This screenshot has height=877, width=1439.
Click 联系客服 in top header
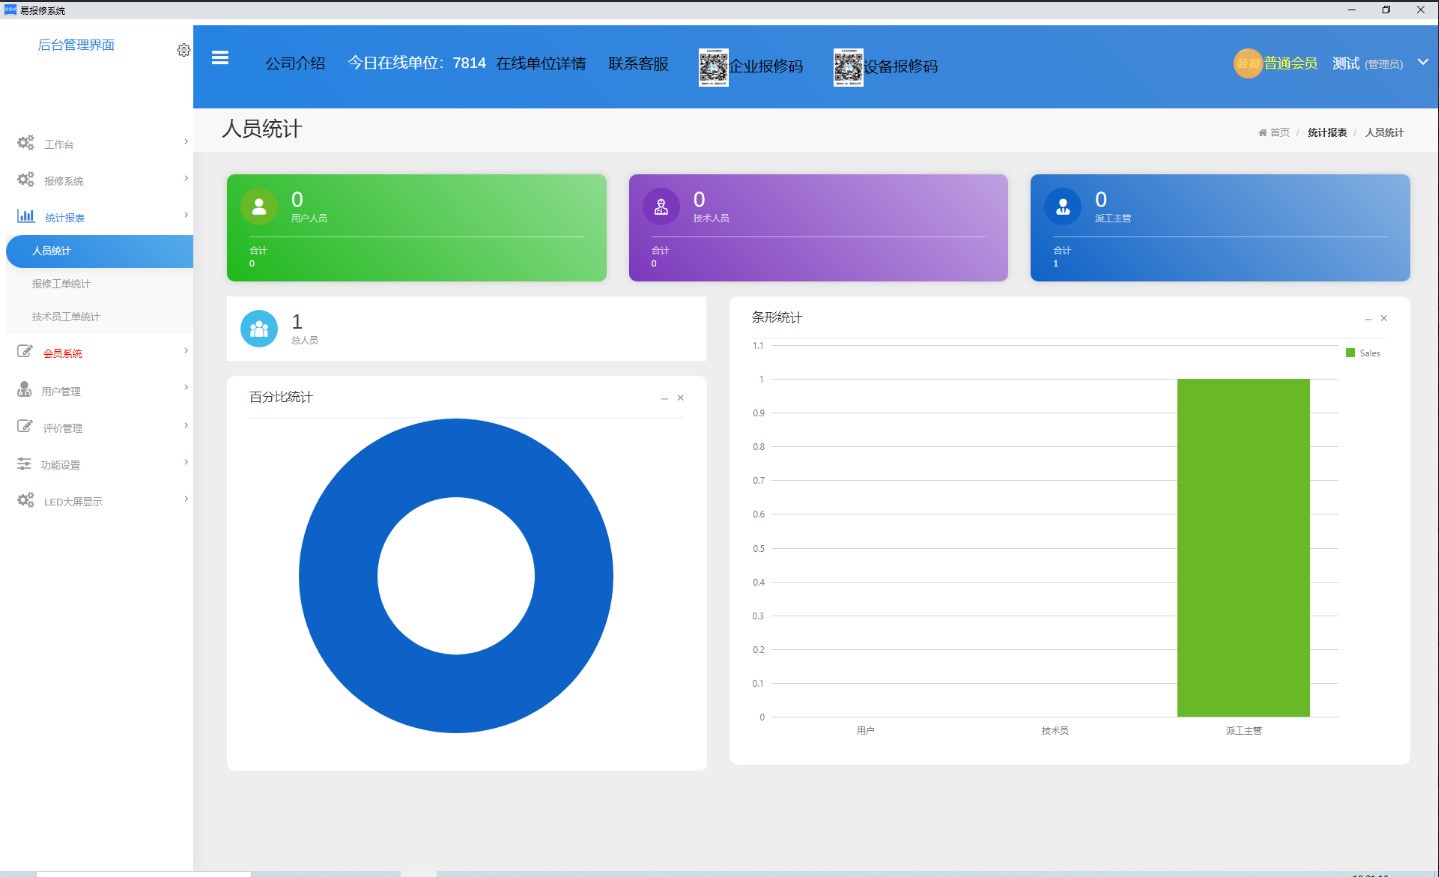pyautogui.click(x=638, y=63)
